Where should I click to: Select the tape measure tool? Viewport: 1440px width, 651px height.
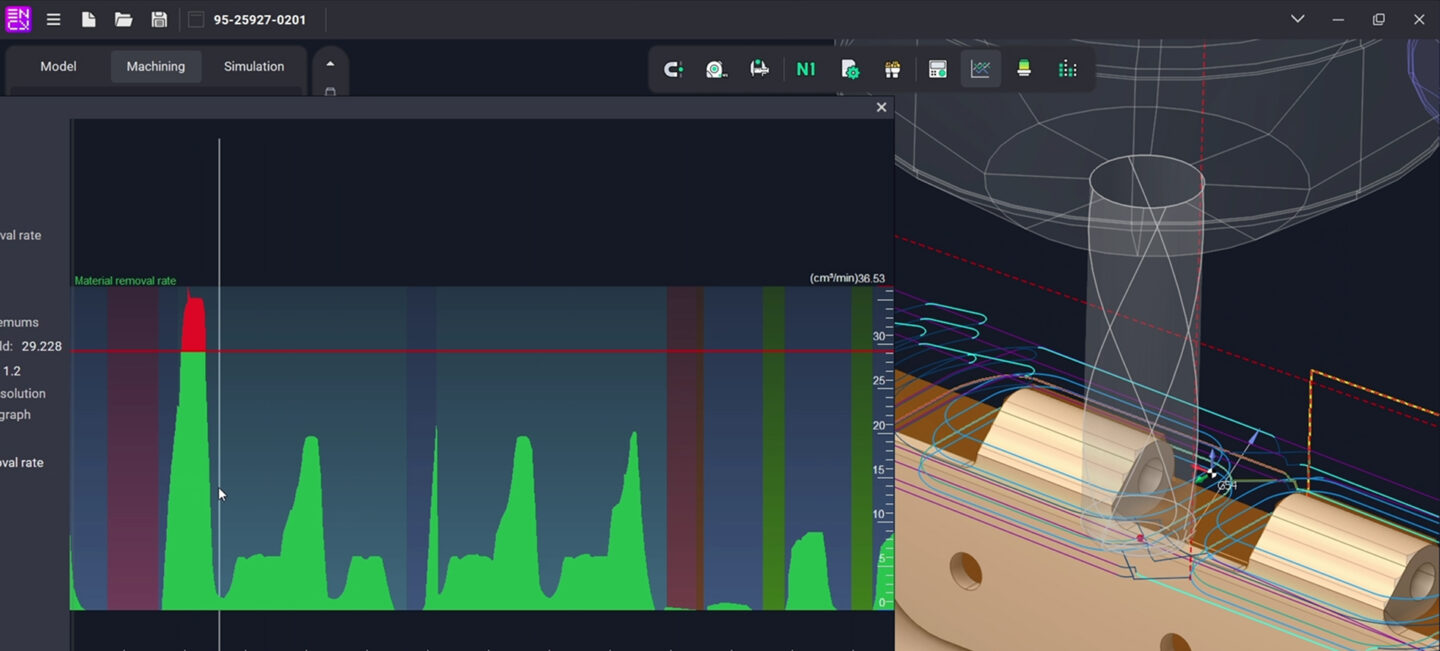click(x=716, y=69)
